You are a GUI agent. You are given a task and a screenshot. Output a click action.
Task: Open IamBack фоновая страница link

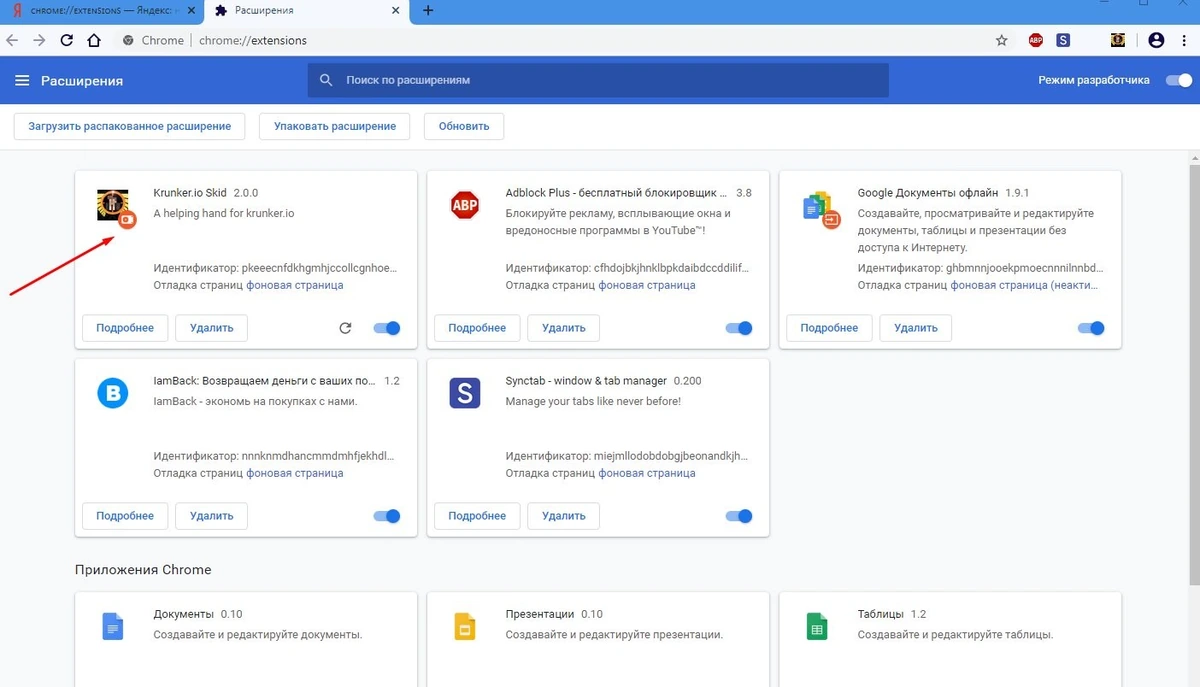click(x=295, y=473)
